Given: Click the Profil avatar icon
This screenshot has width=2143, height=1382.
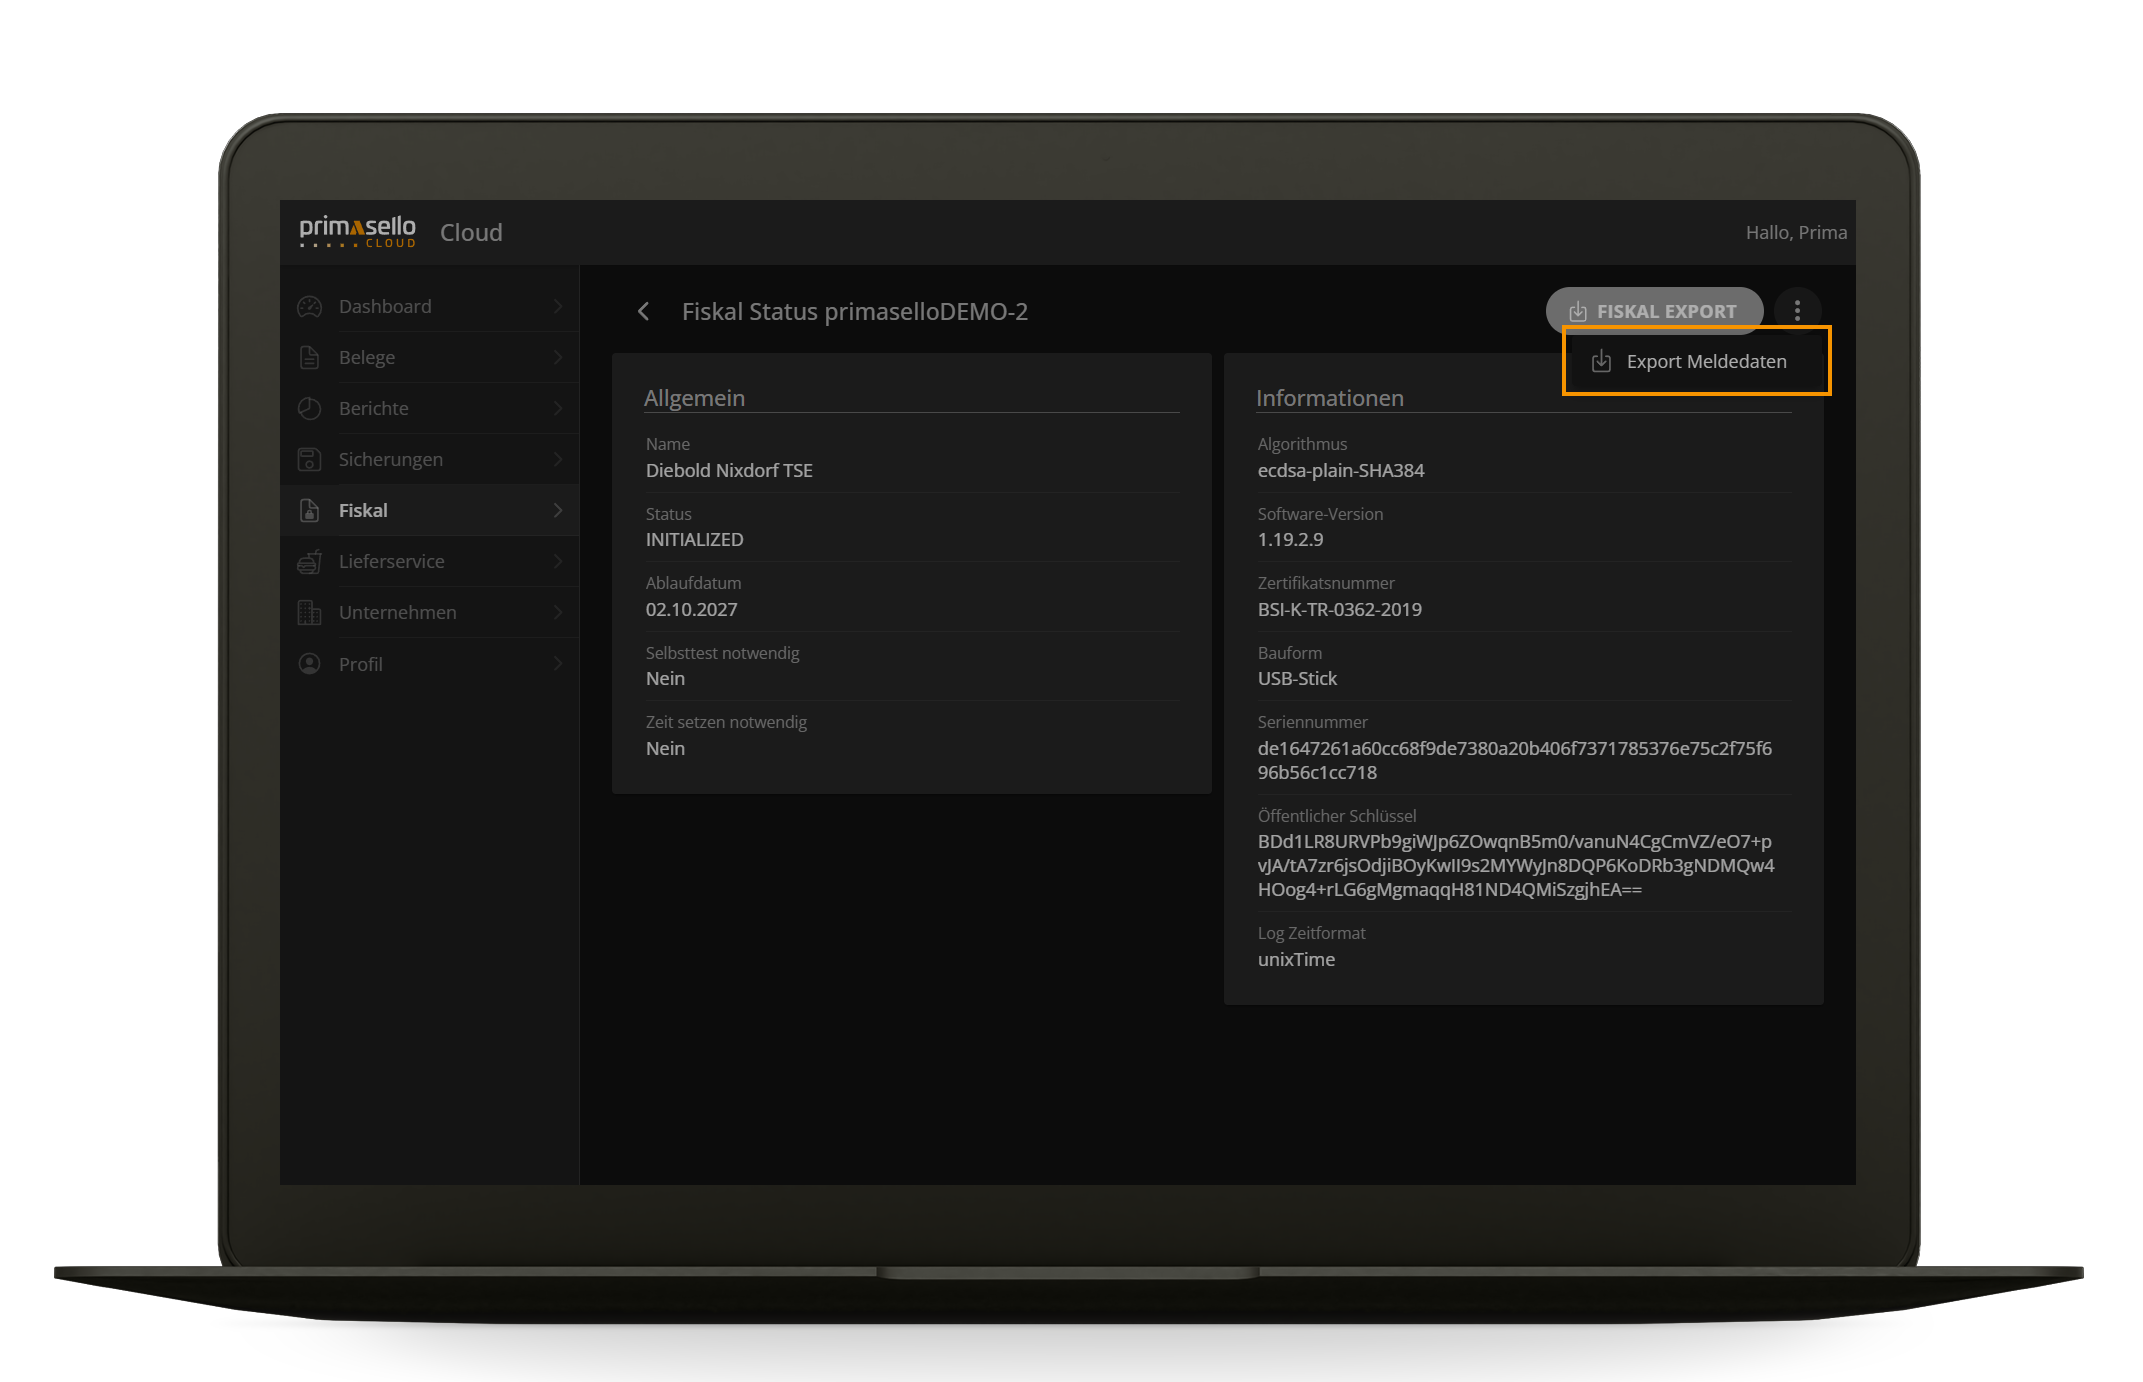Looking at the screenshot, I should [x=308, y=663].
